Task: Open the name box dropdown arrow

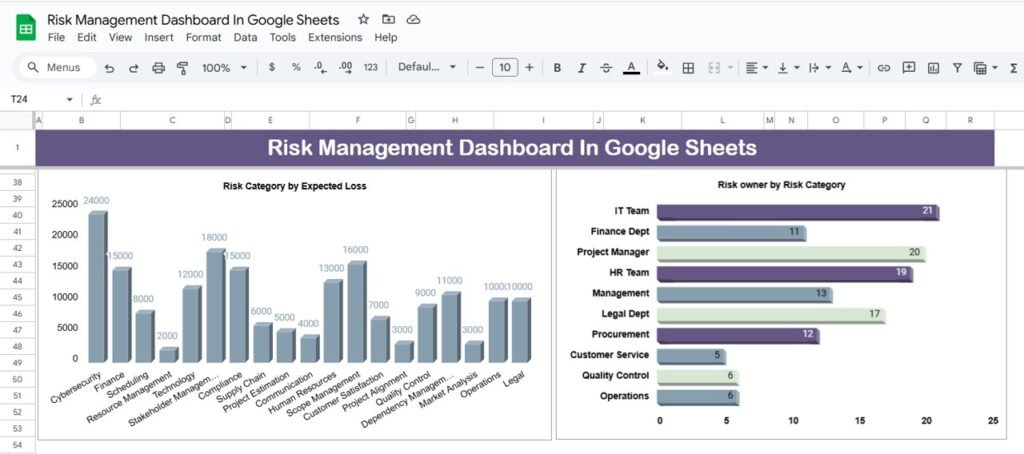Action: 70,99
